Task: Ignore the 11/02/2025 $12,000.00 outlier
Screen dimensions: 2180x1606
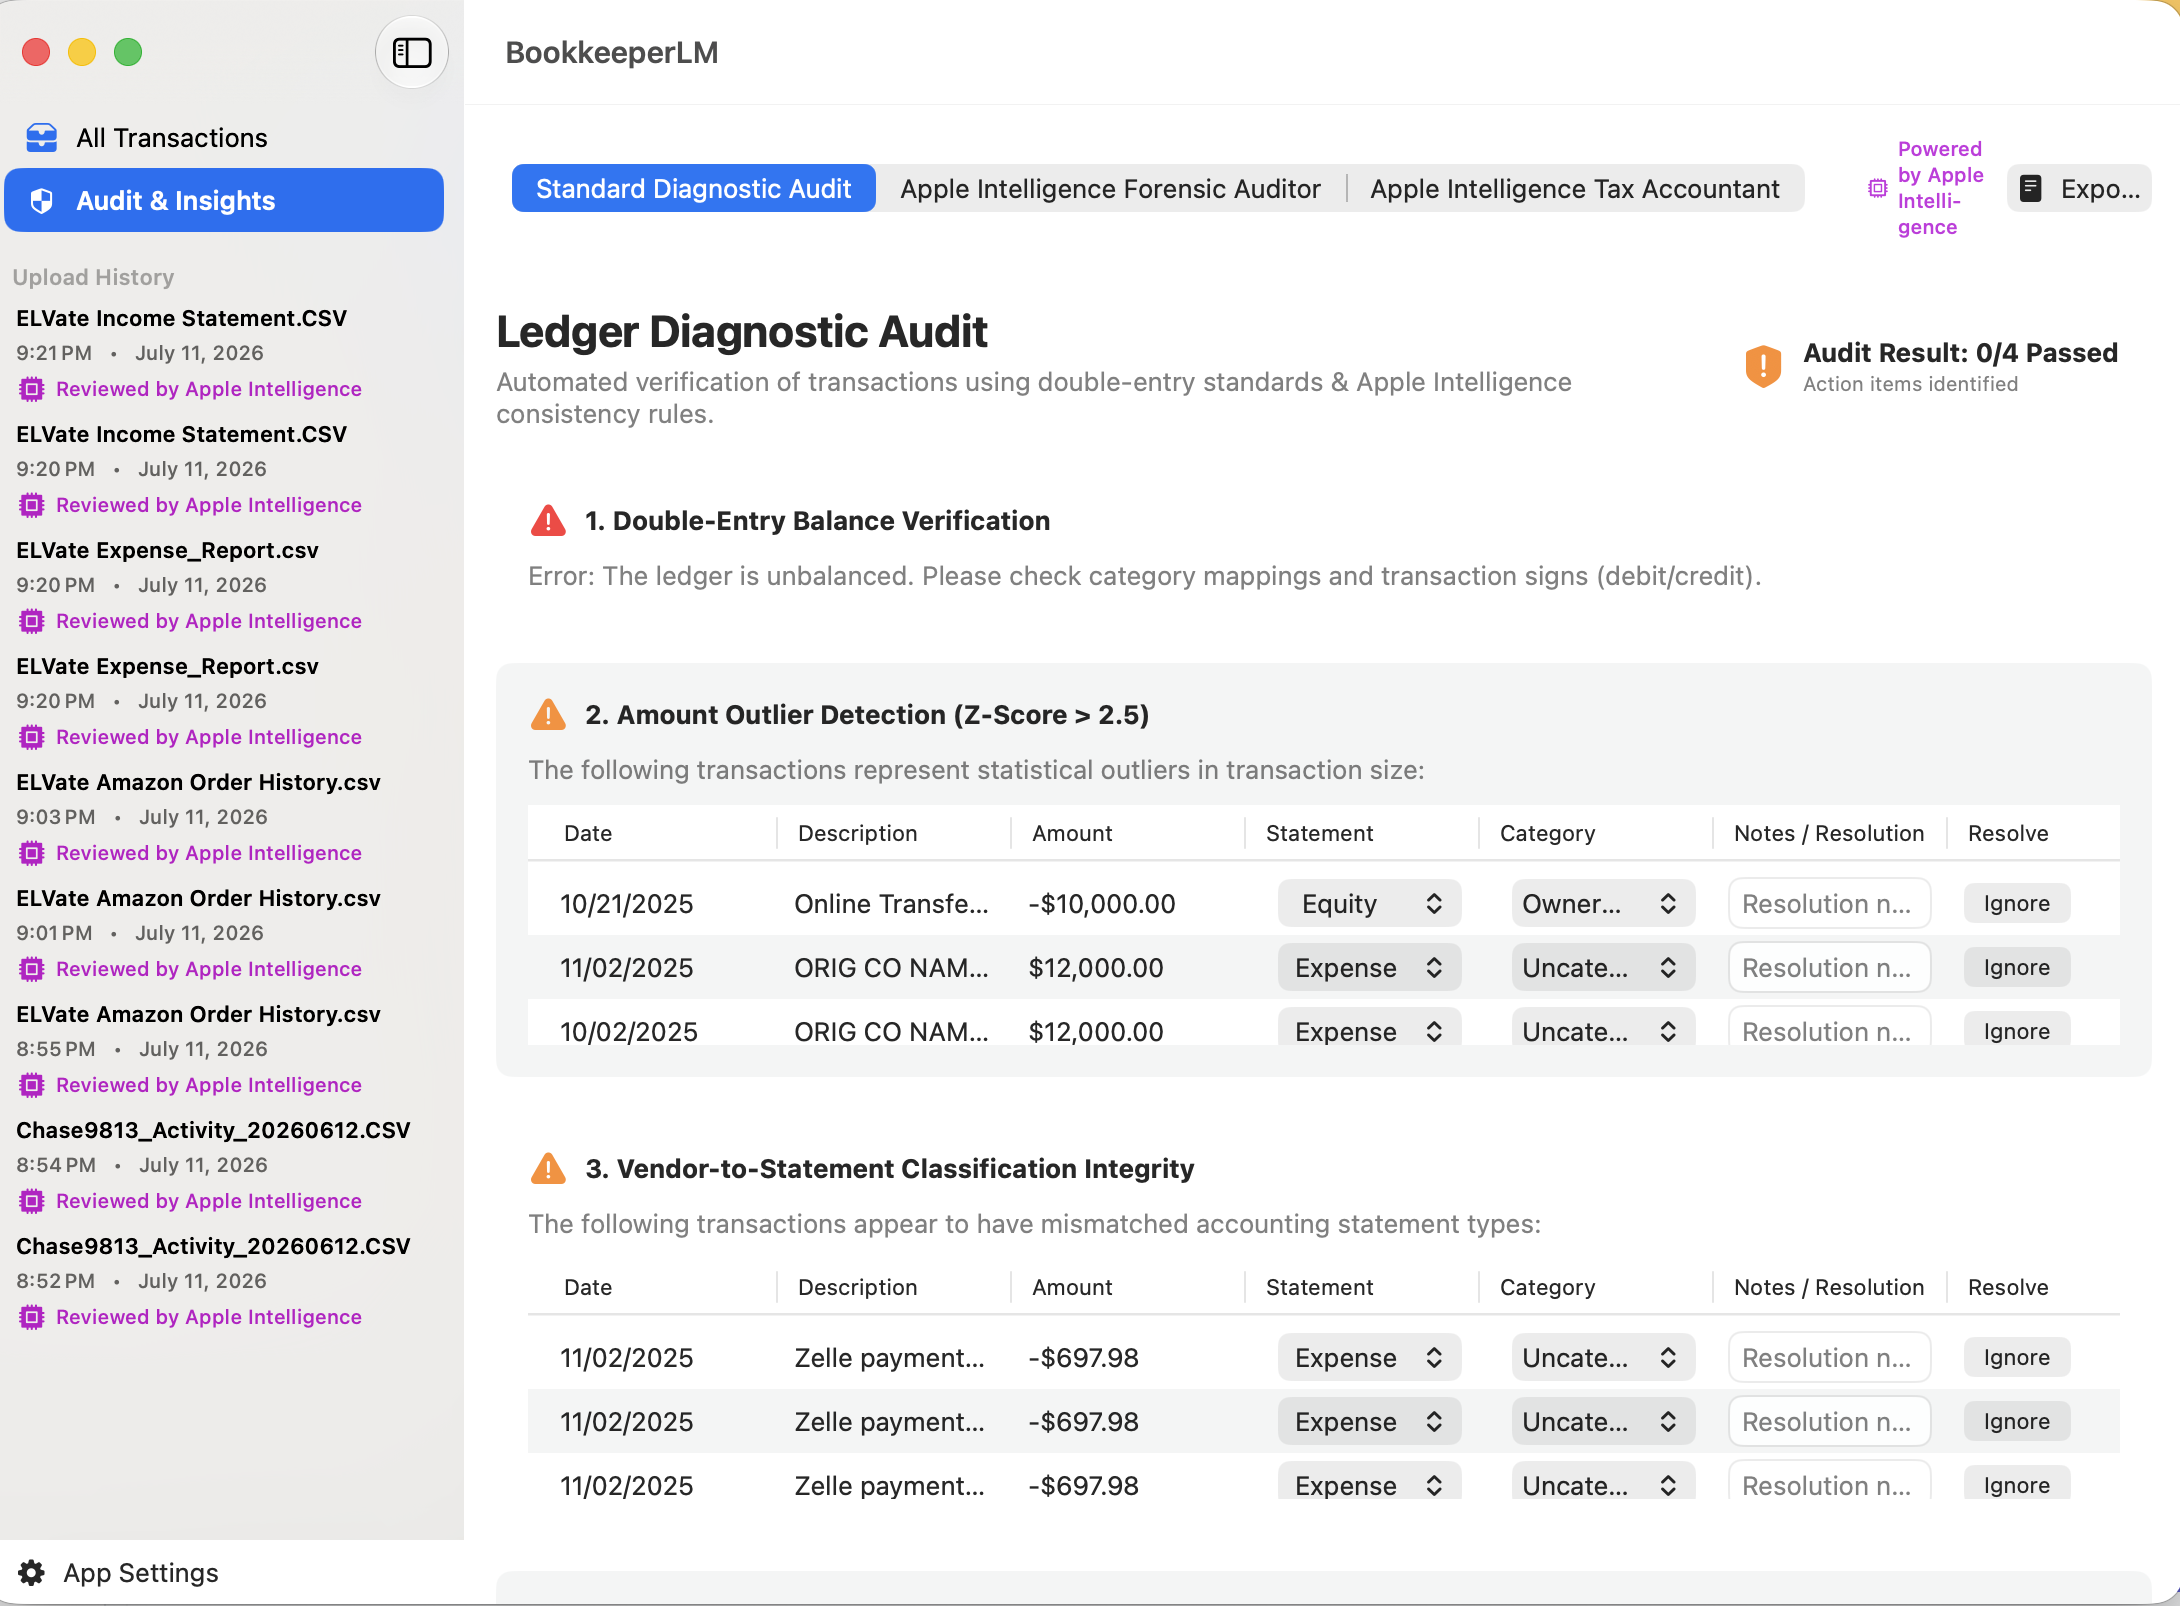Action: (x=2016, y=967)
